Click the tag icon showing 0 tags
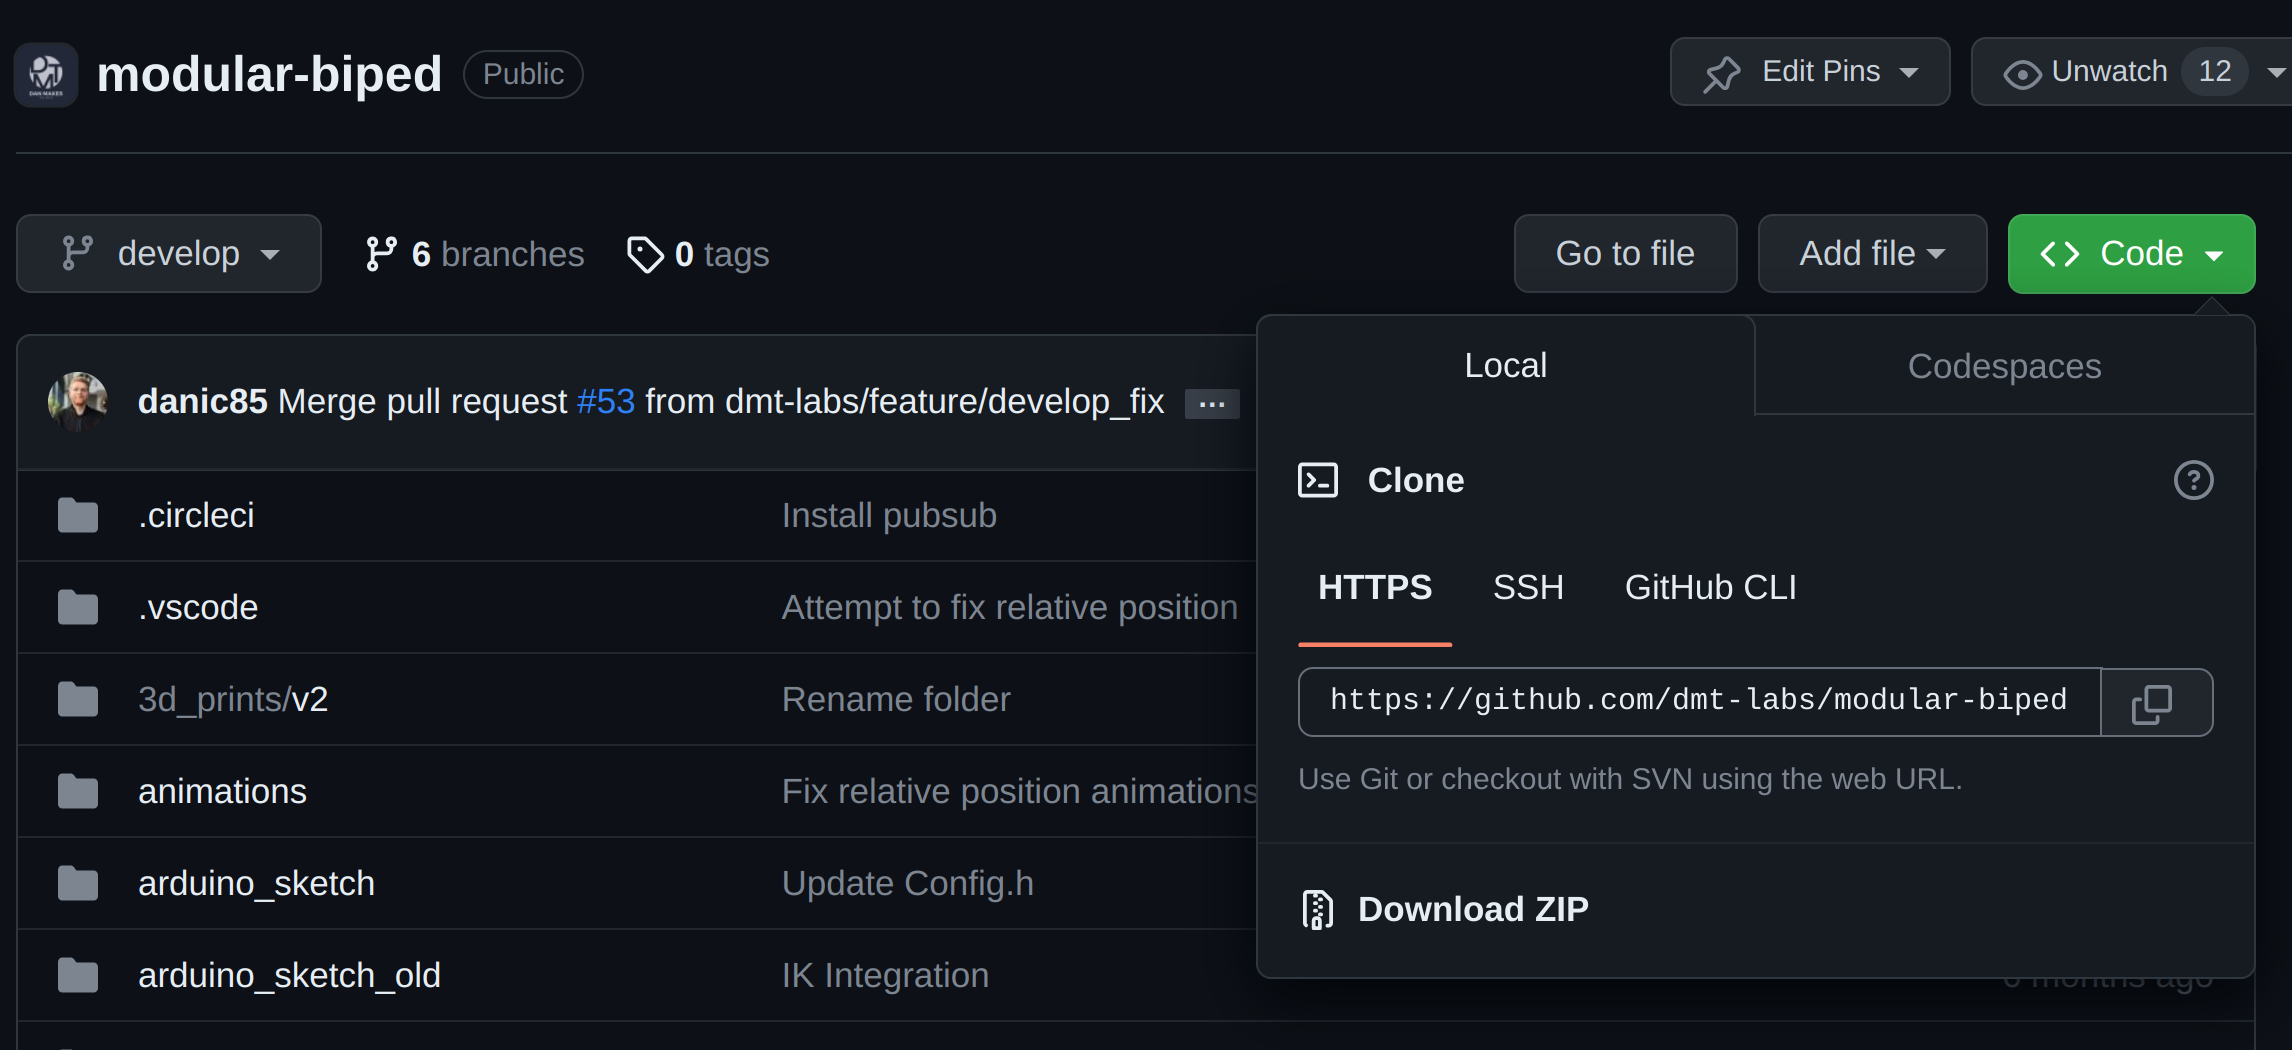The width and height of the screenshot is (2292, 1050). click(x=645, y=255)
